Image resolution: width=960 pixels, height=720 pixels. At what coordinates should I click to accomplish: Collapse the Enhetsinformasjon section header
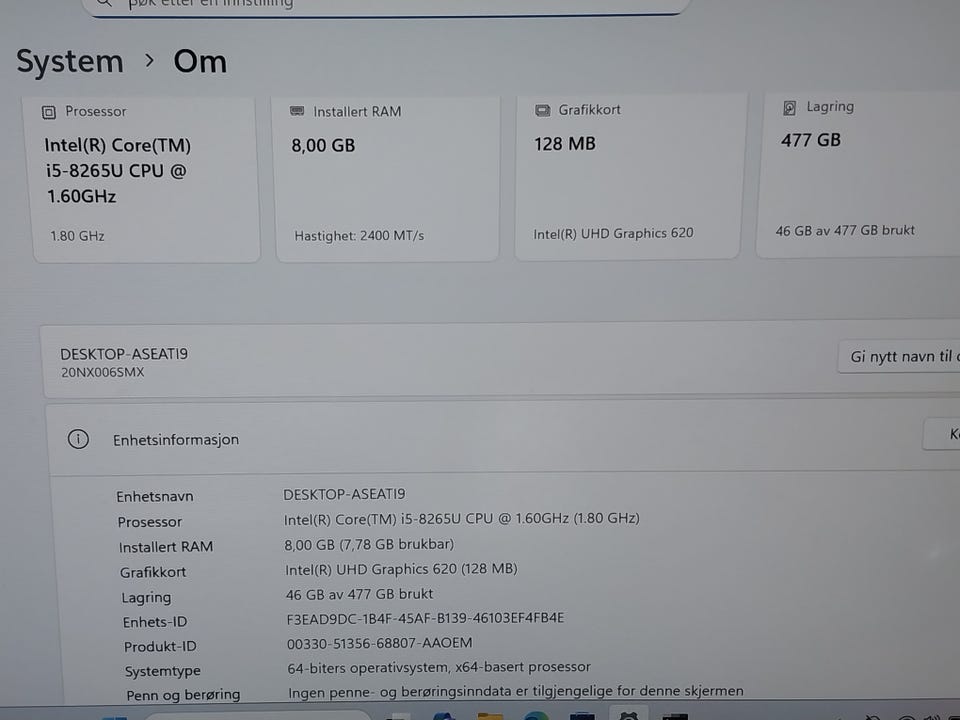503,440
